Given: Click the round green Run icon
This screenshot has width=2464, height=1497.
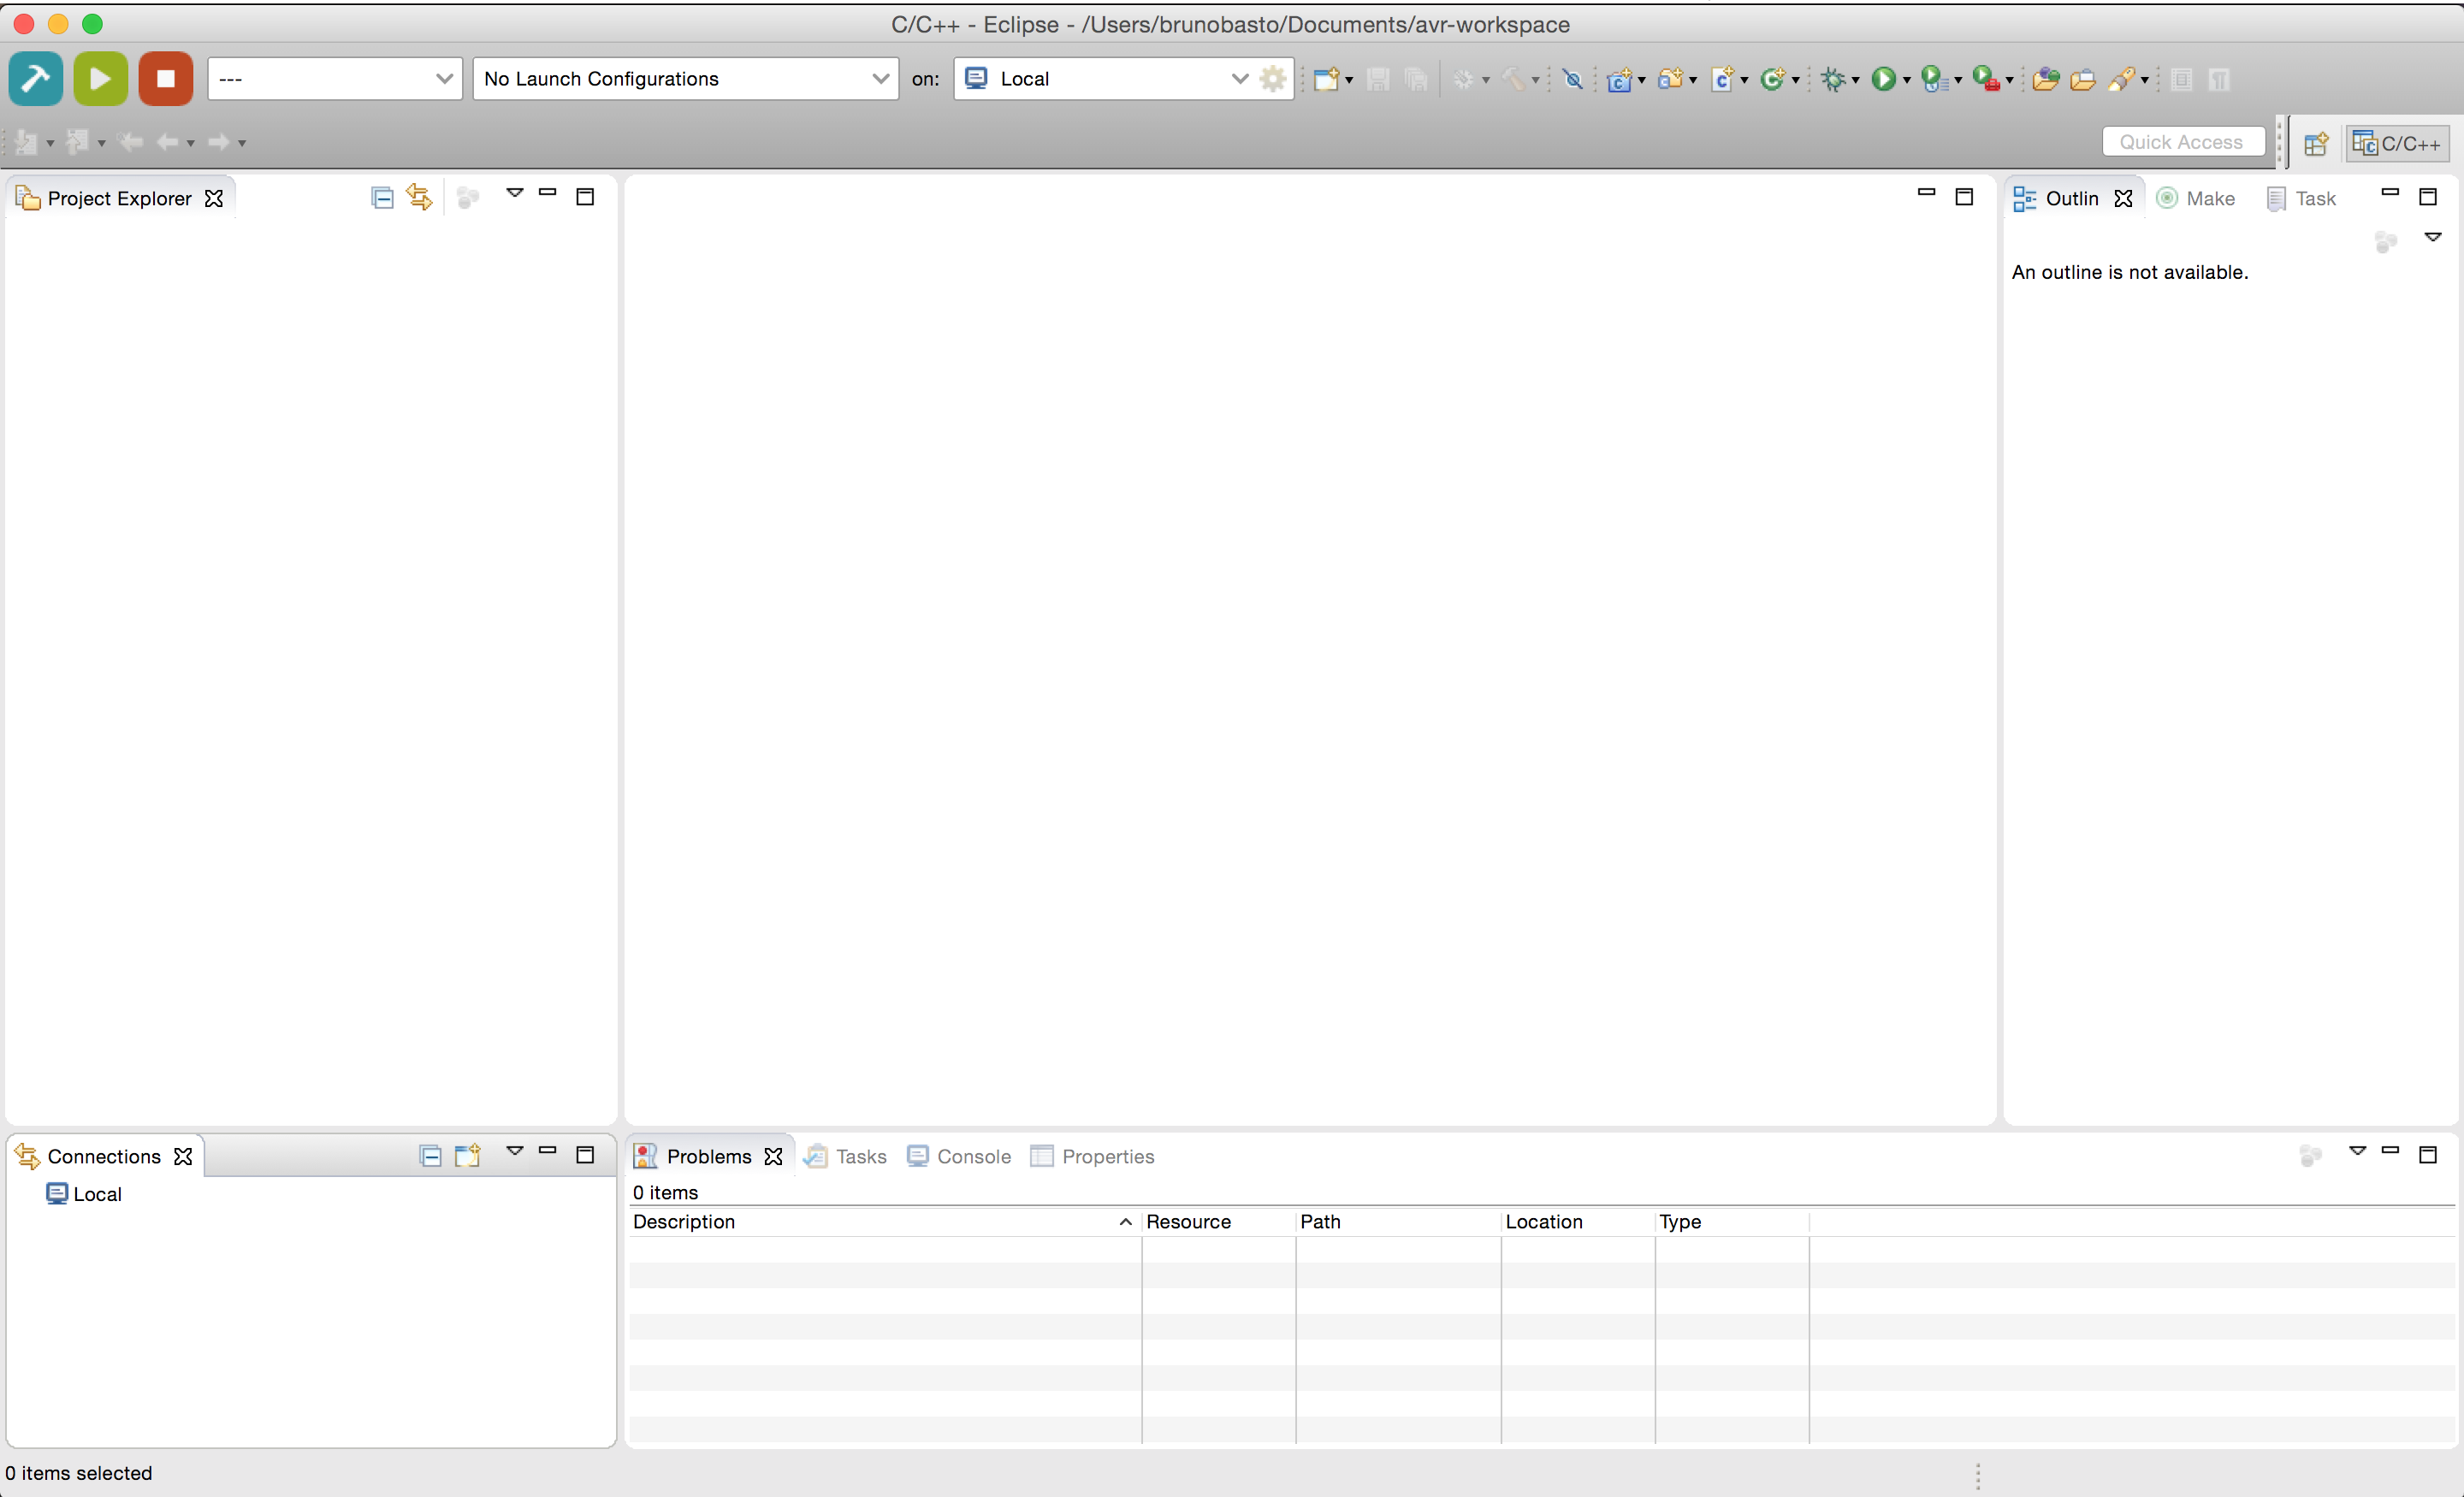Looking at the screenshot, I should [x=1884, y=79].
